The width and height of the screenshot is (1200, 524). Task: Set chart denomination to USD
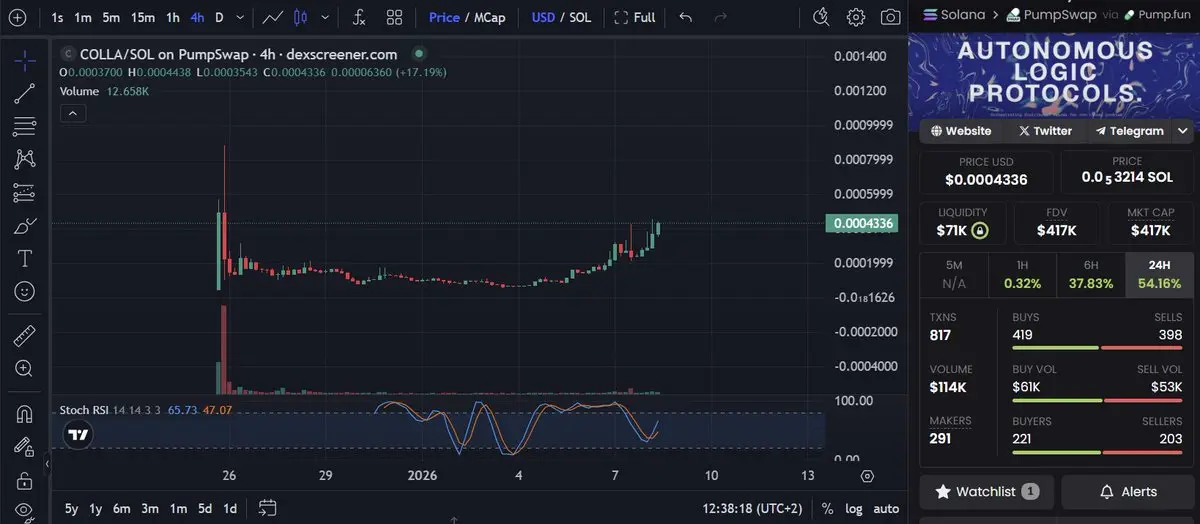pos(543,17)
